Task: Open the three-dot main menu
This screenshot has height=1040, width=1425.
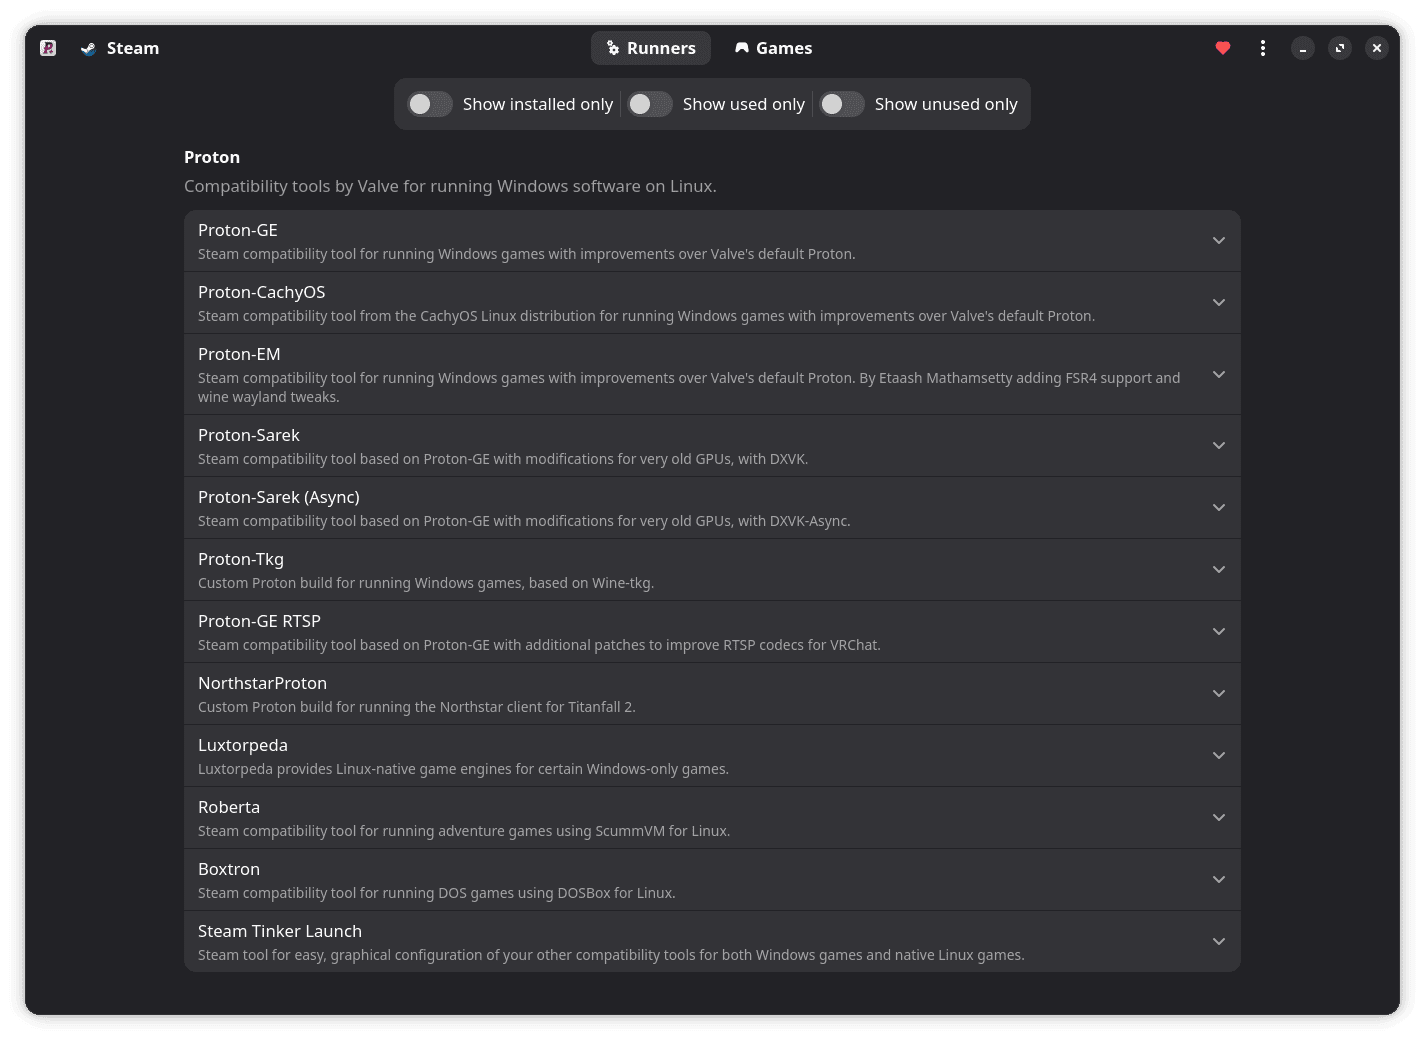Action: point(1263,48)
